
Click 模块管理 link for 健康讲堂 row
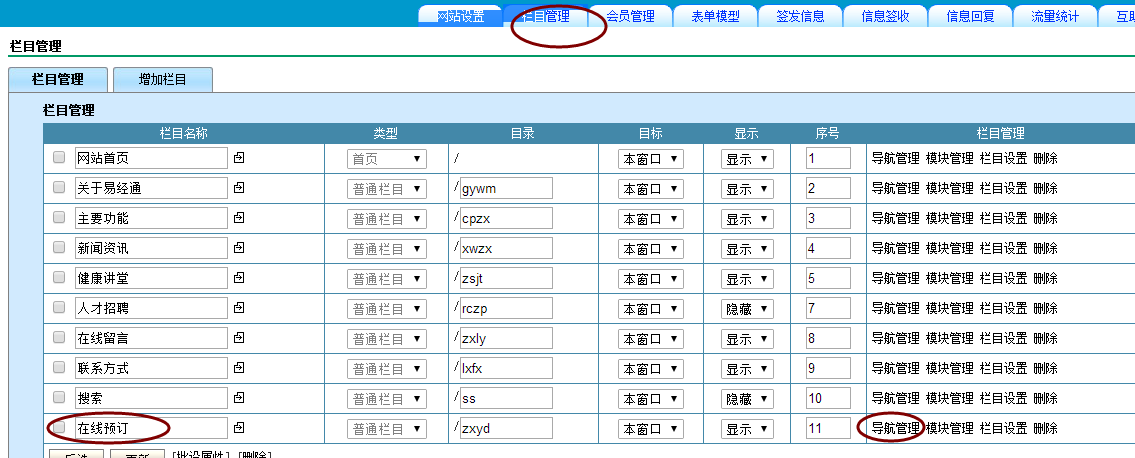(x=949, y=278)
